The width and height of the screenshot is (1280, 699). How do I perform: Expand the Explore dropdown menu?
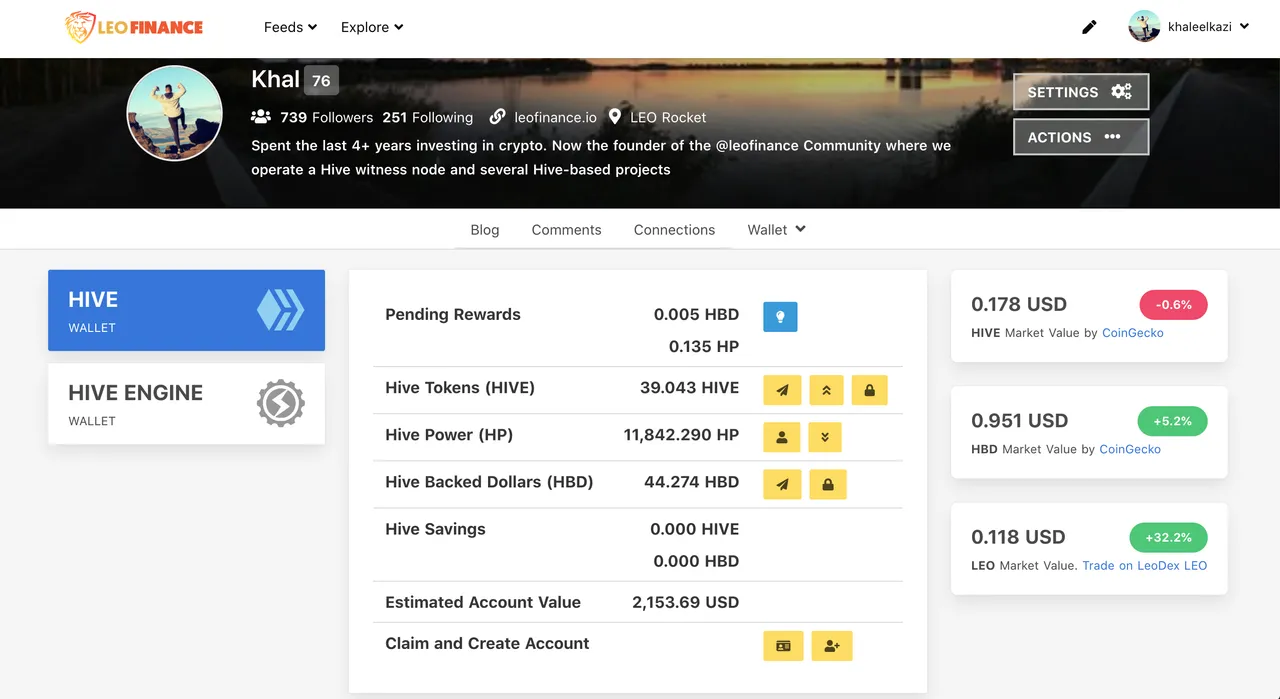[x=372, y=27]
